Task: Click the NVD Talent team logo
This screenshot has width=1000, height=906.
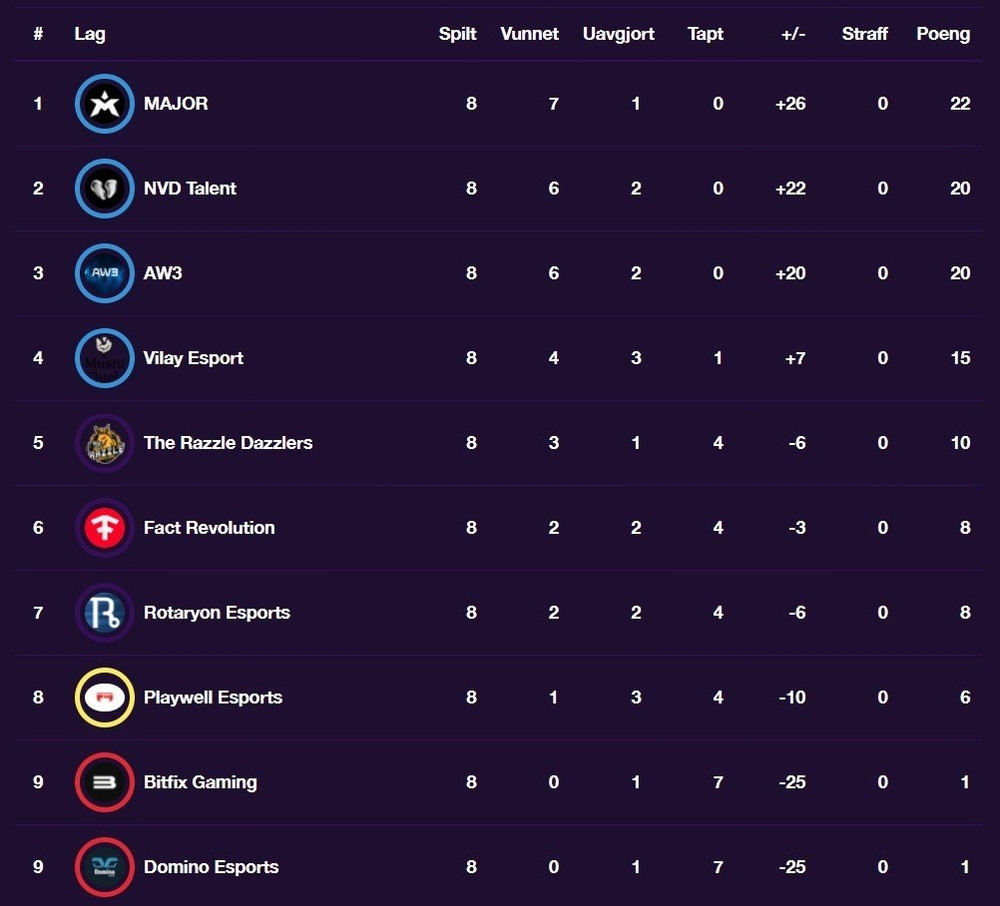Action: [105, 189]
